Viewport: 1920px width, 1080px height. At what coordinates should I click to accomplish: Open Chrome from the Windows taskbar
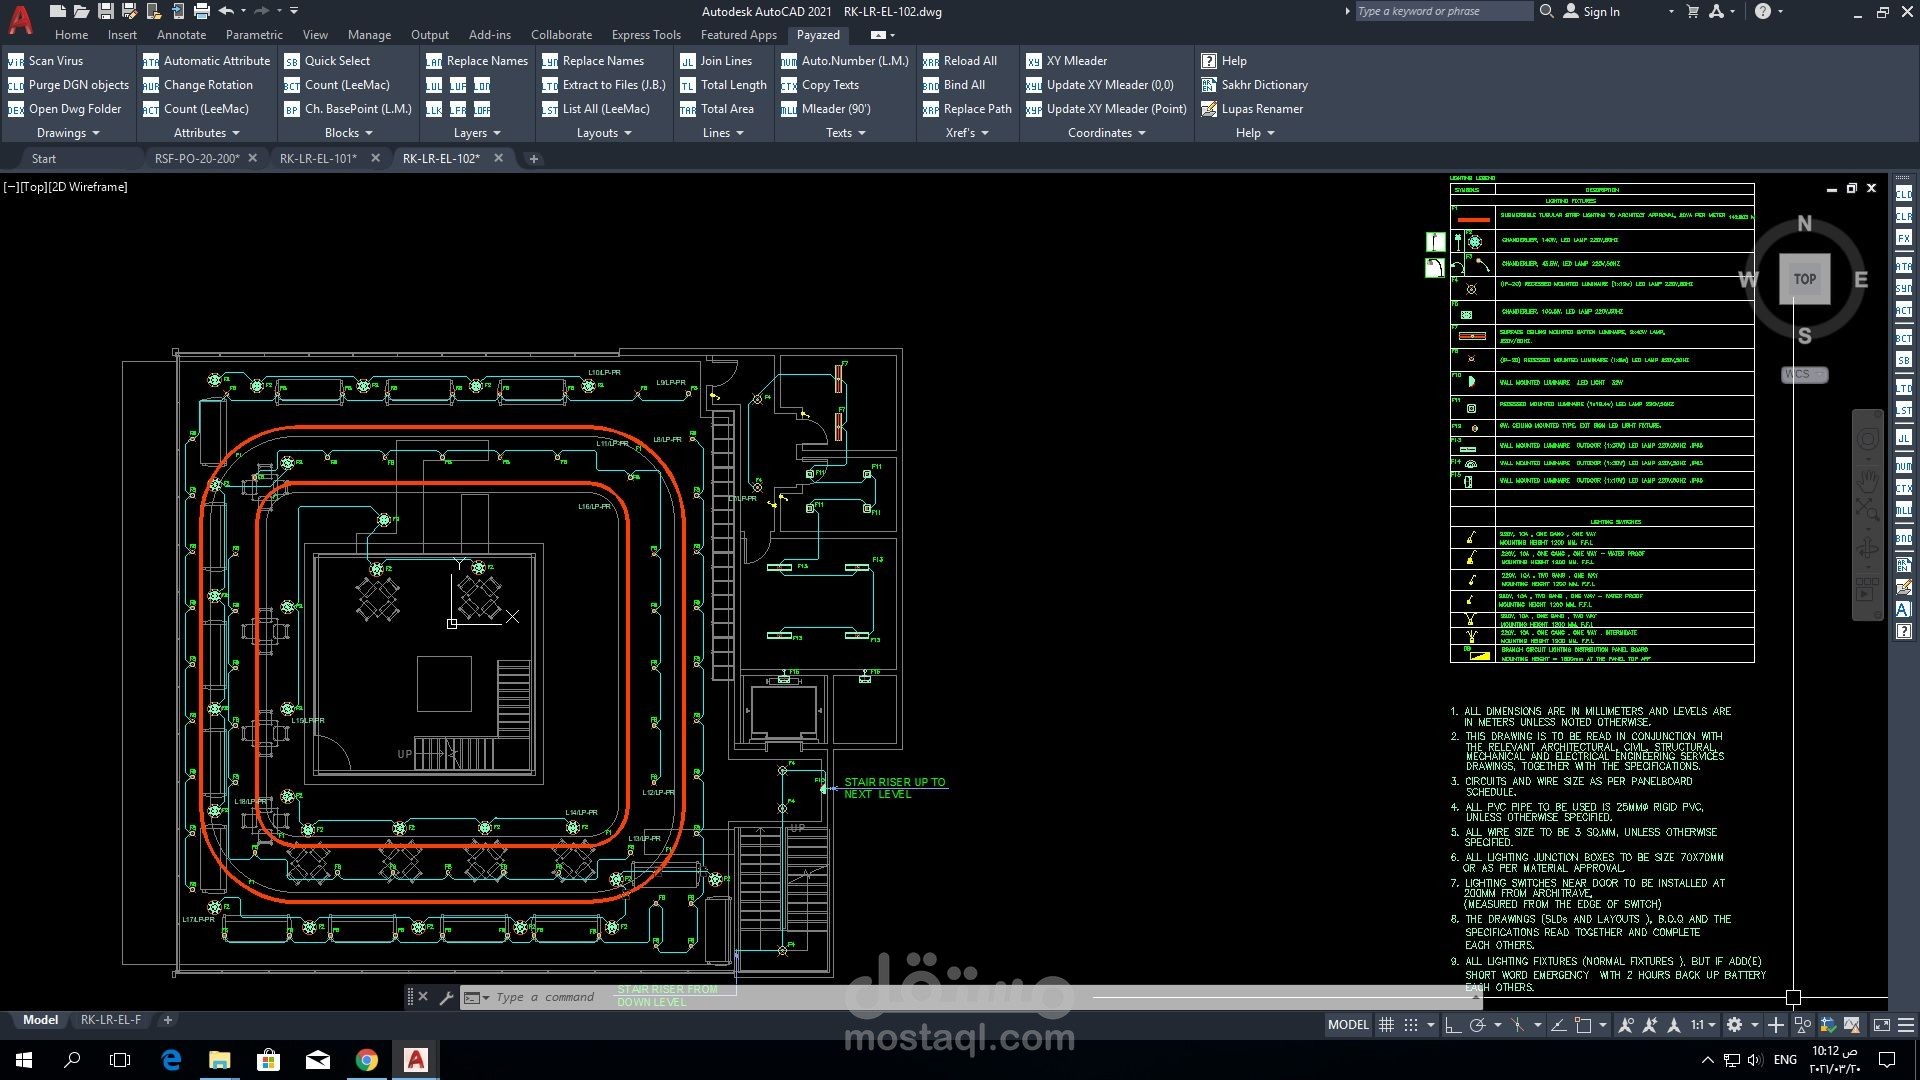367,1060
